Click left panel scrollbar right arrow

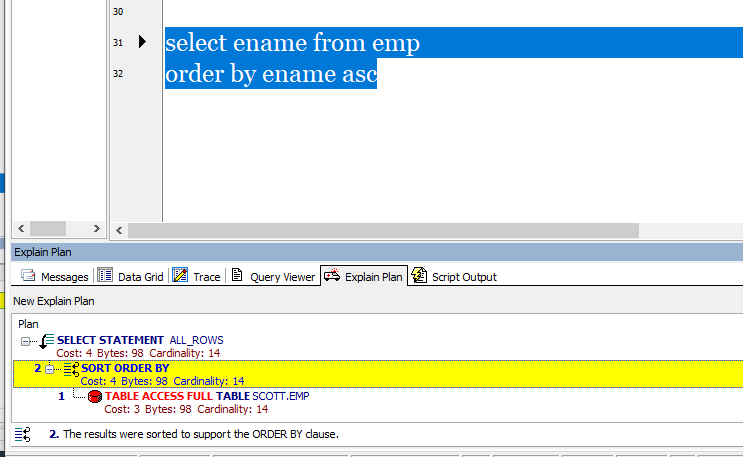[97, 228]
